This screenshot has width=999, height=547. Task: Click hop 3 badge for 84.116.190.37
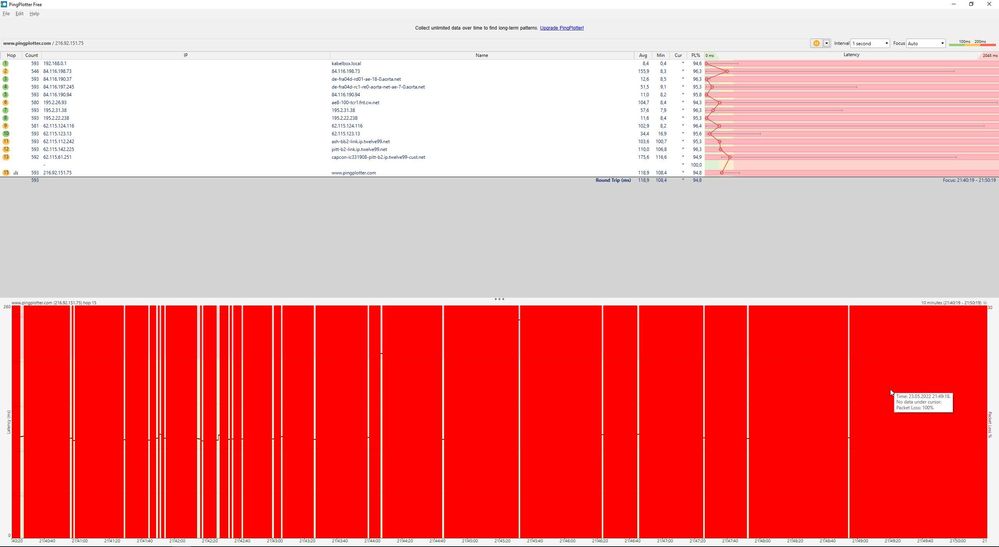(x=6, y=79)
